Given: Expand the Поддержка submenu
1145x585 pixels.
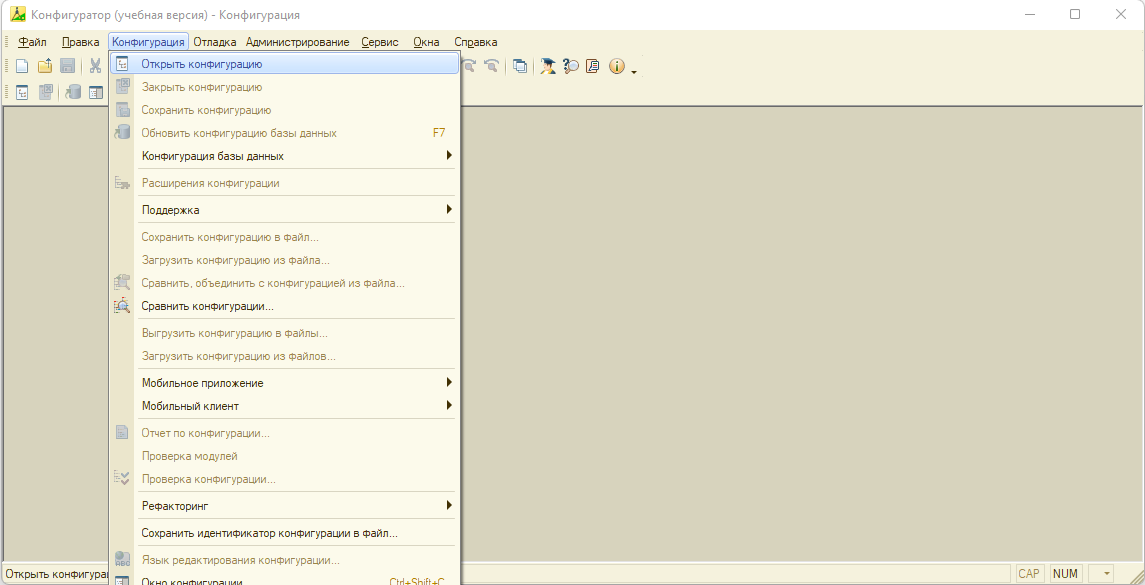Looking at the screenshot, I should tap(284, 210).
